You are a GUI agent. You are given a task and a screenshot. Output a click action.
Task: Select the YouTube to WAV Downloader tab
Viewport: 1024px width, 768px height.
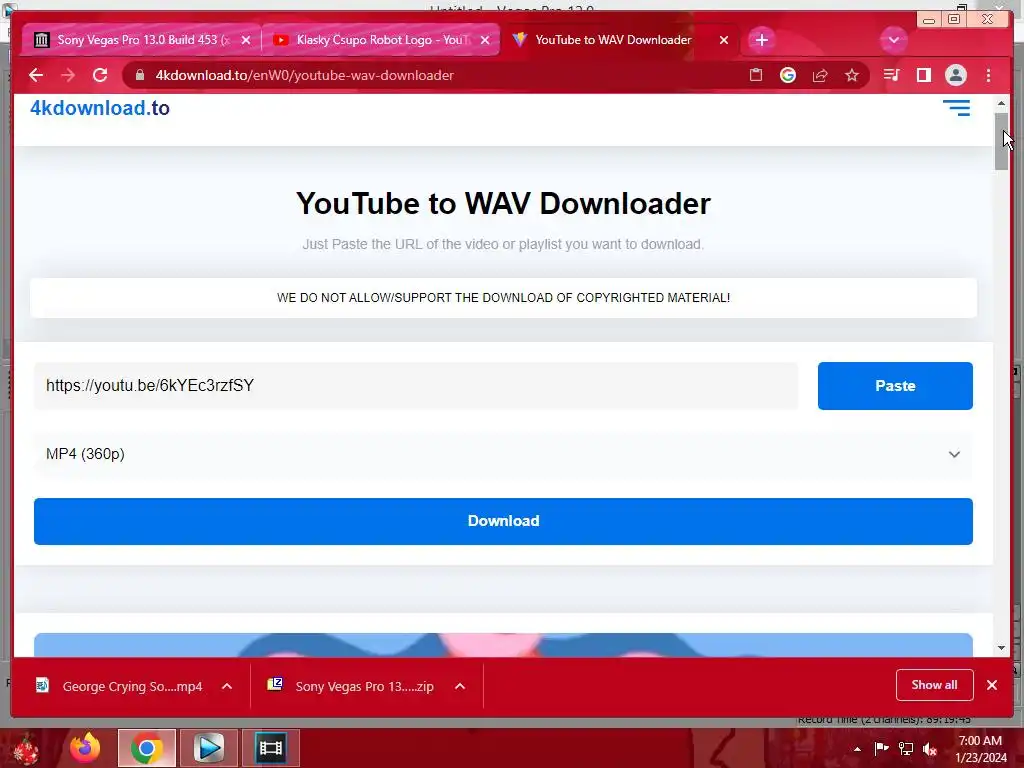click(619, 40)
